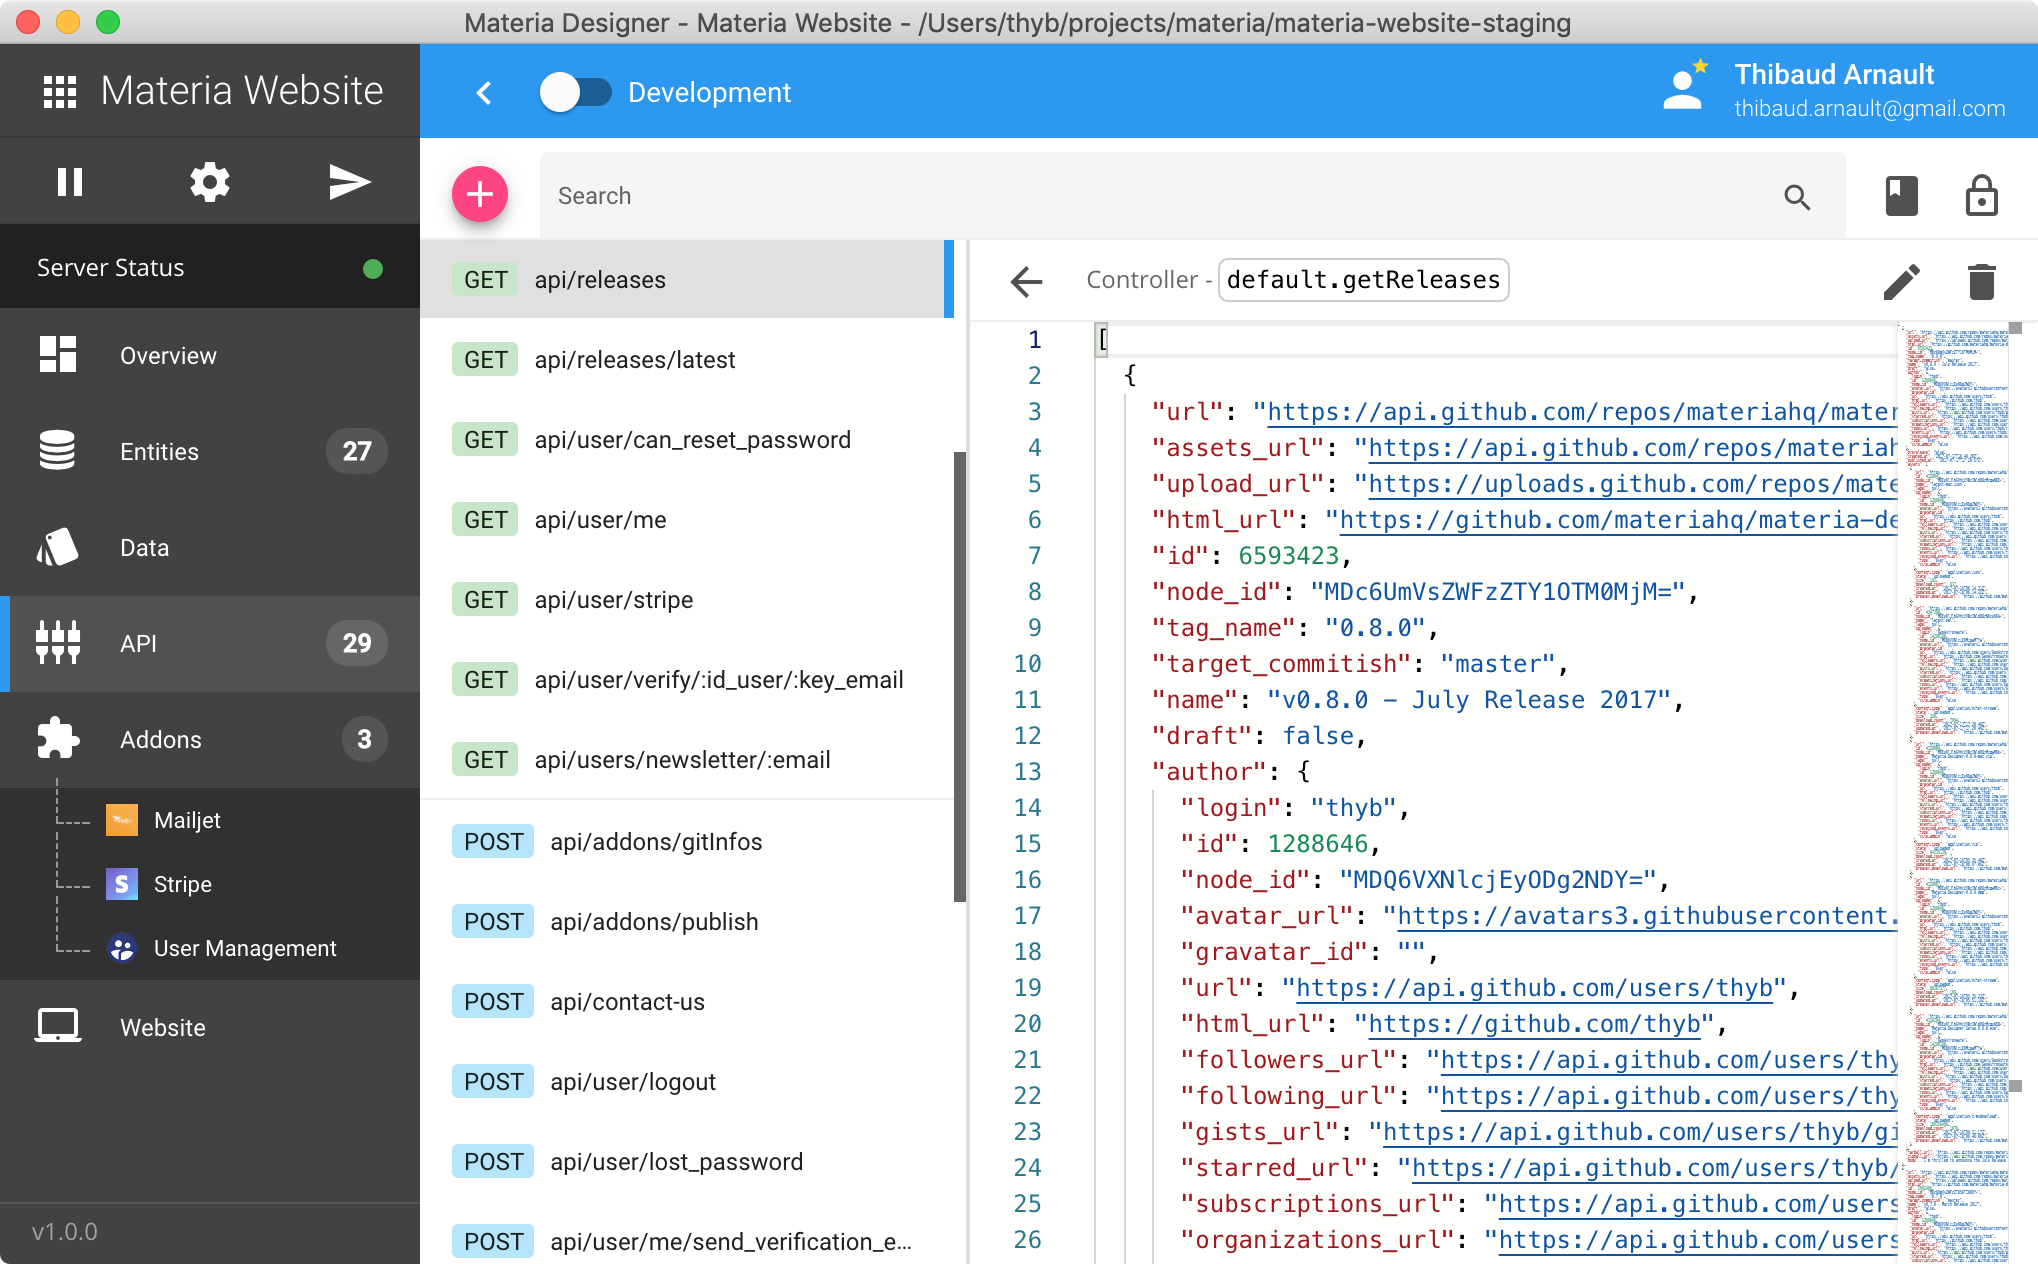The width and height of the screenshot is (2038, 1264).
Task: Click the back arrow beside Controller label
Action: tap(1026, 282)
